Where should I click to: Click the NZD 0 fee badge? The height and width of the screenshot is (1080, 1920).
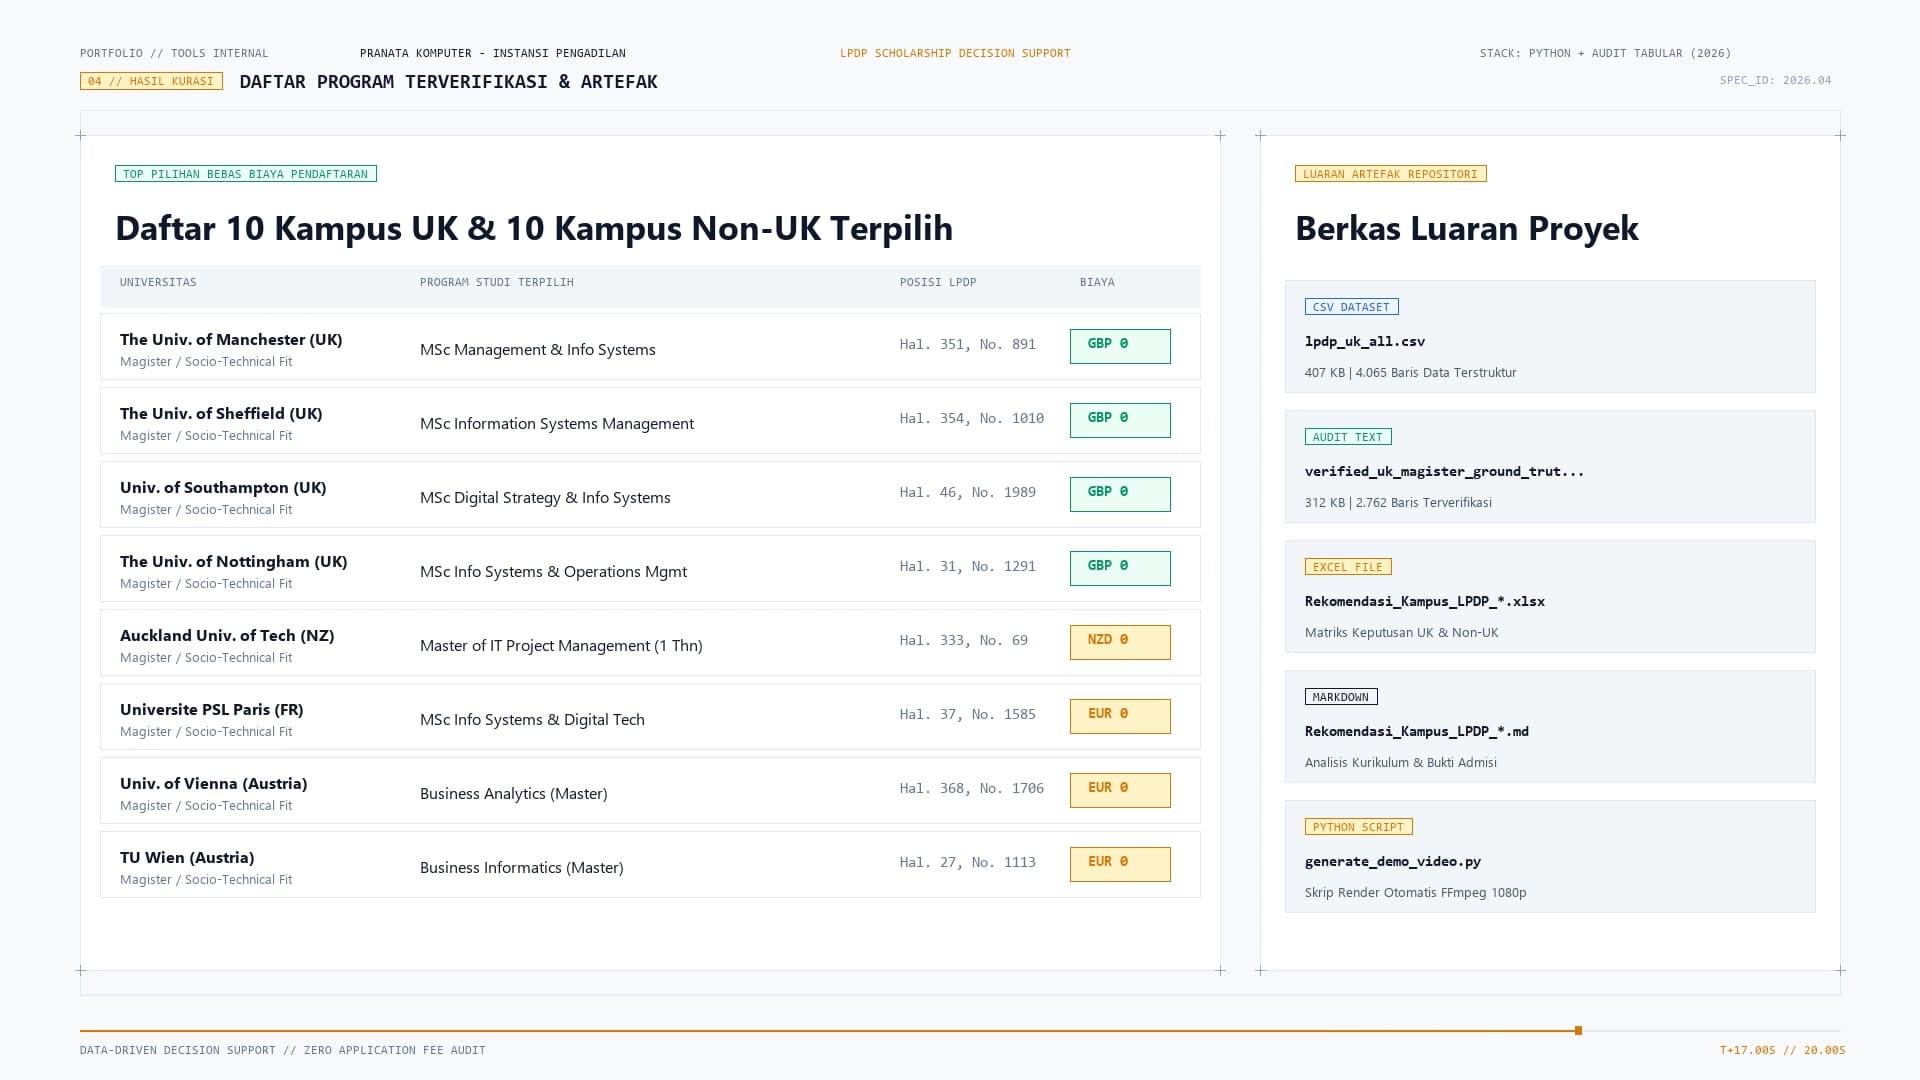(x=1120, y=642)
